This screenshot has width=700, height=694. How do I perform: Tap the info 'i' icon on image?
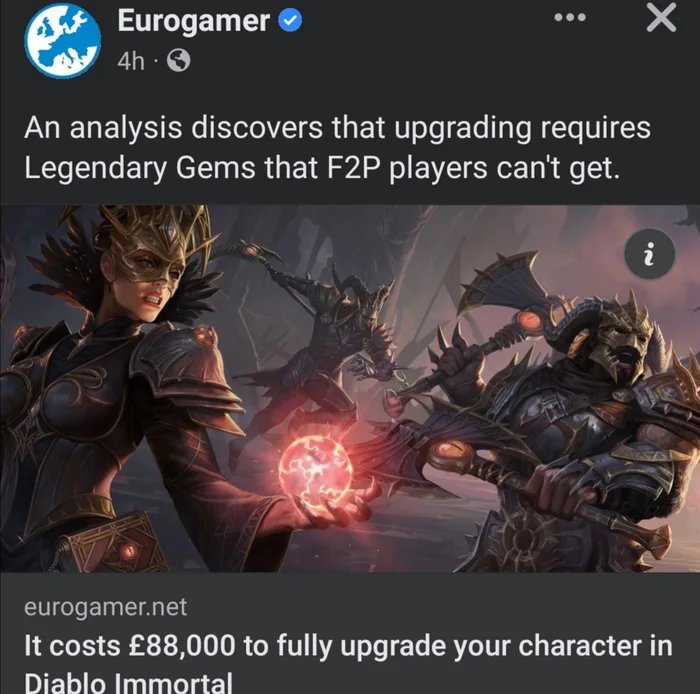[649, 254]
